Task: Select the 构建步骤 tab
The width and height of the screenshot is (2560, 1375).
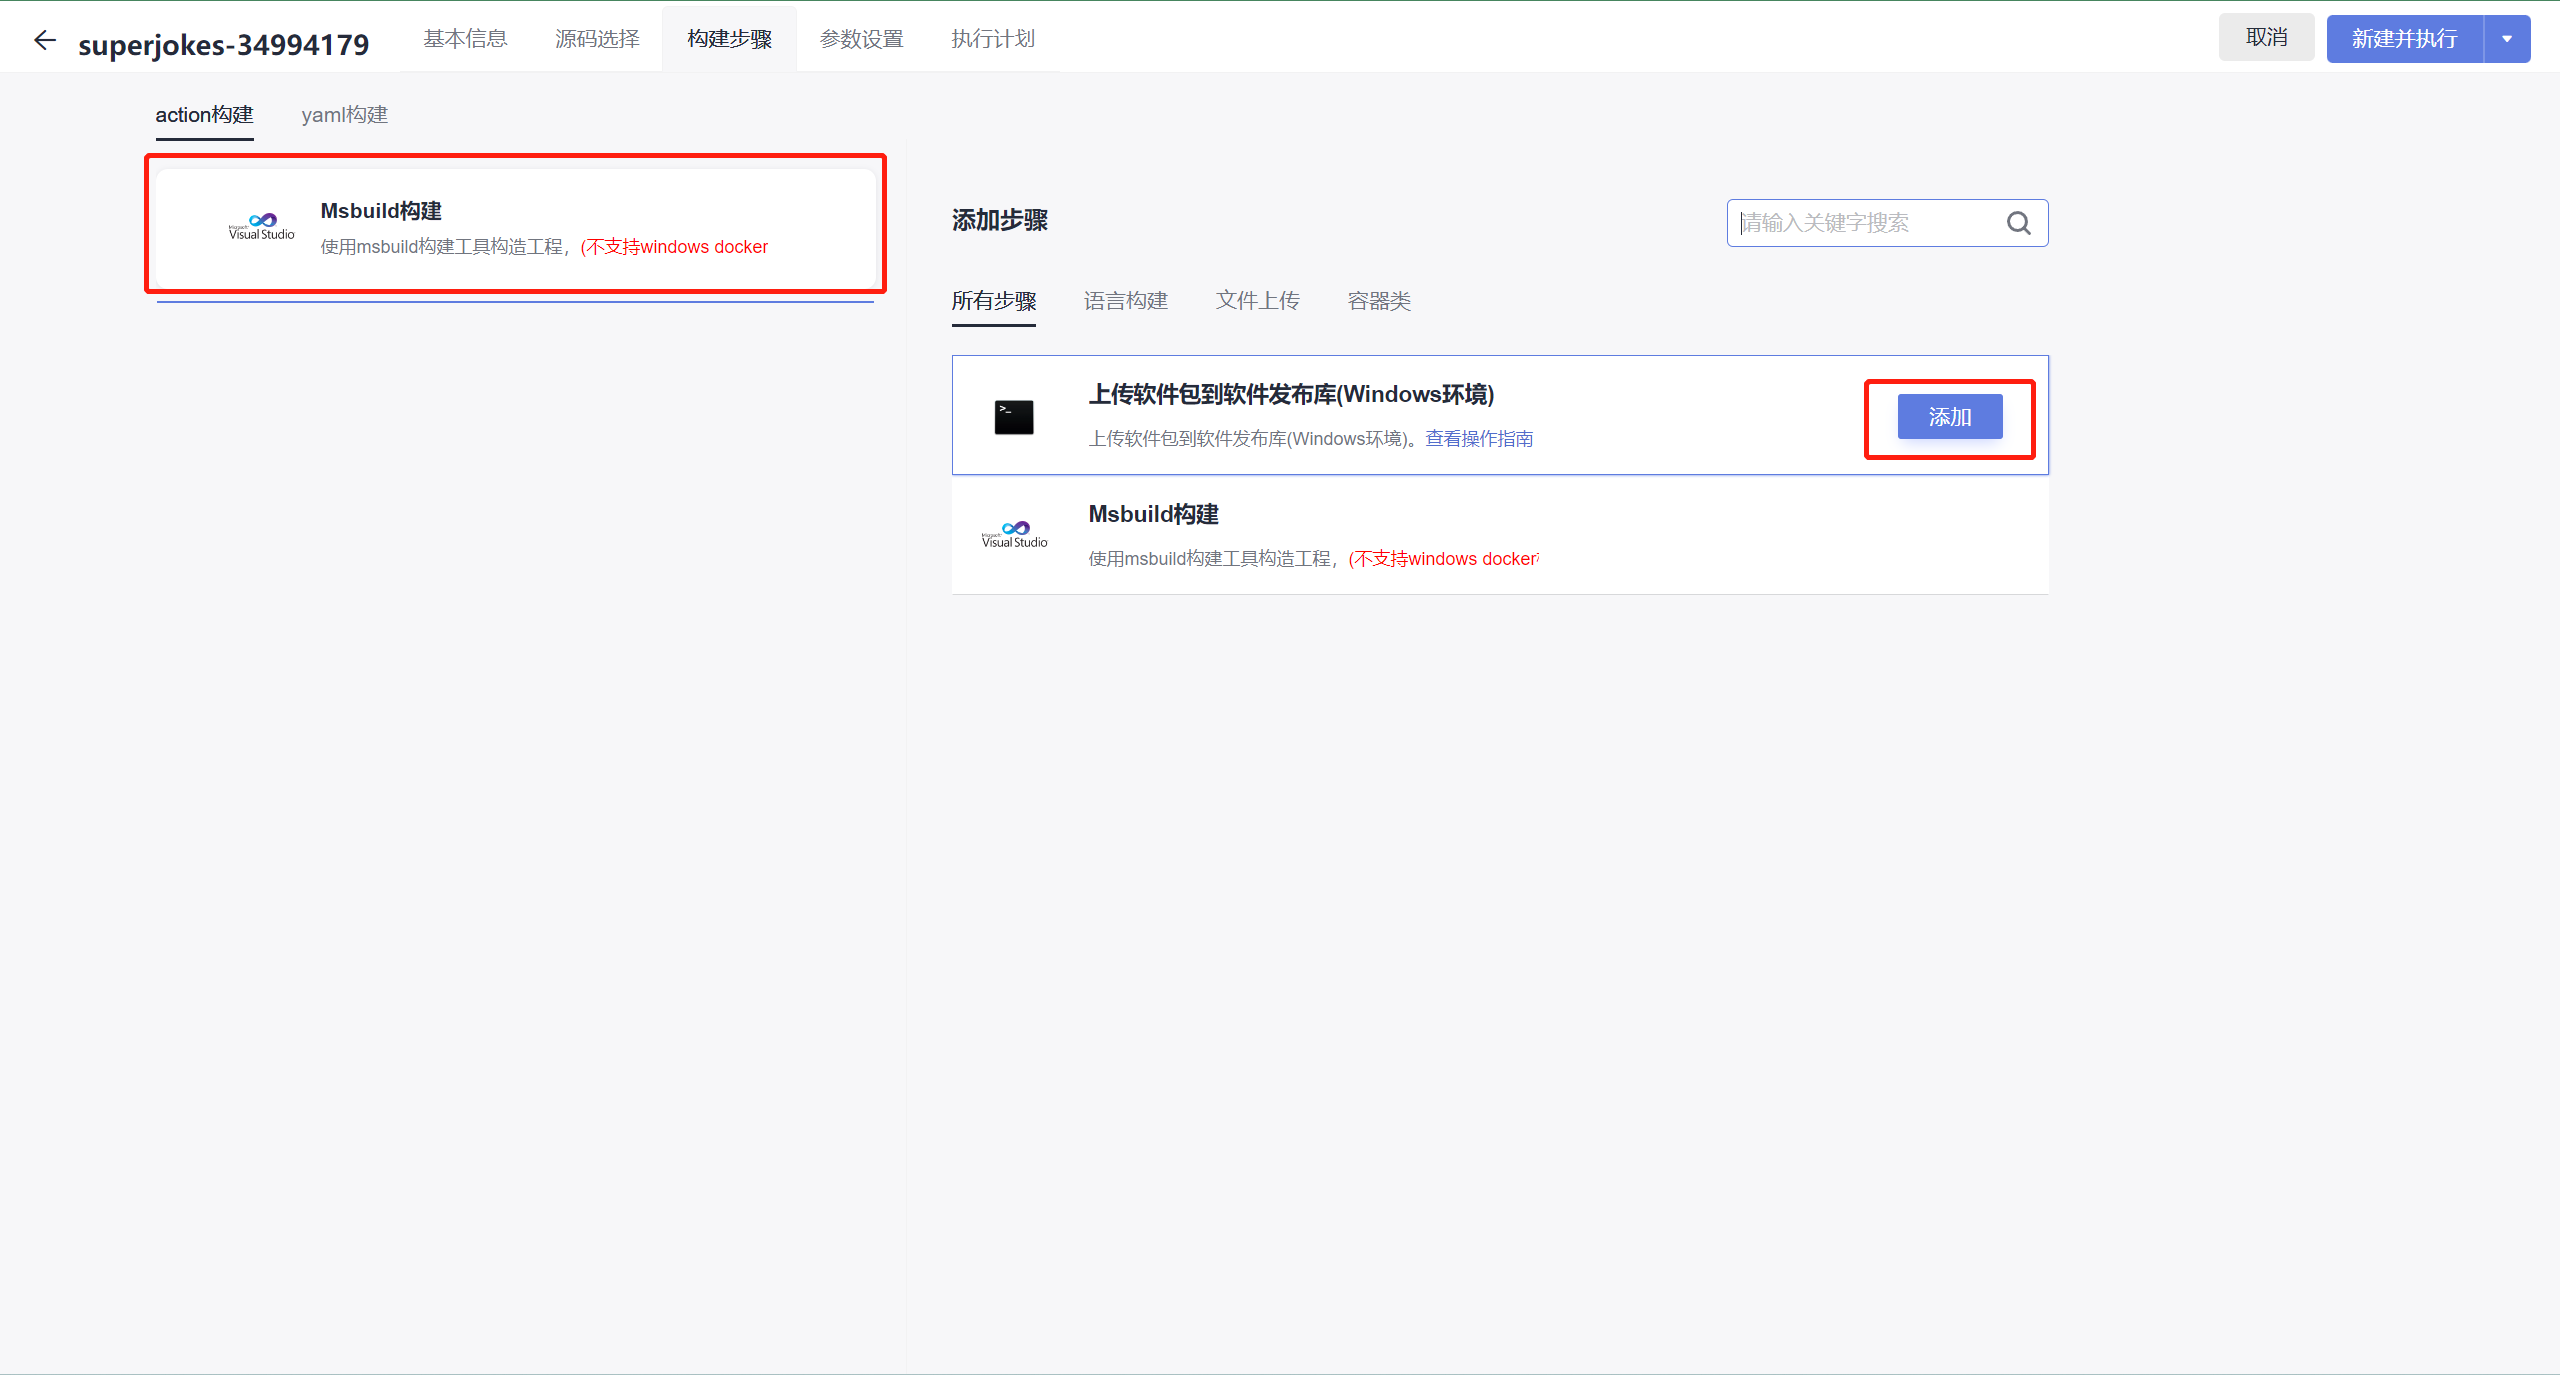Action: pyautogui.click(x=729, y=38)
